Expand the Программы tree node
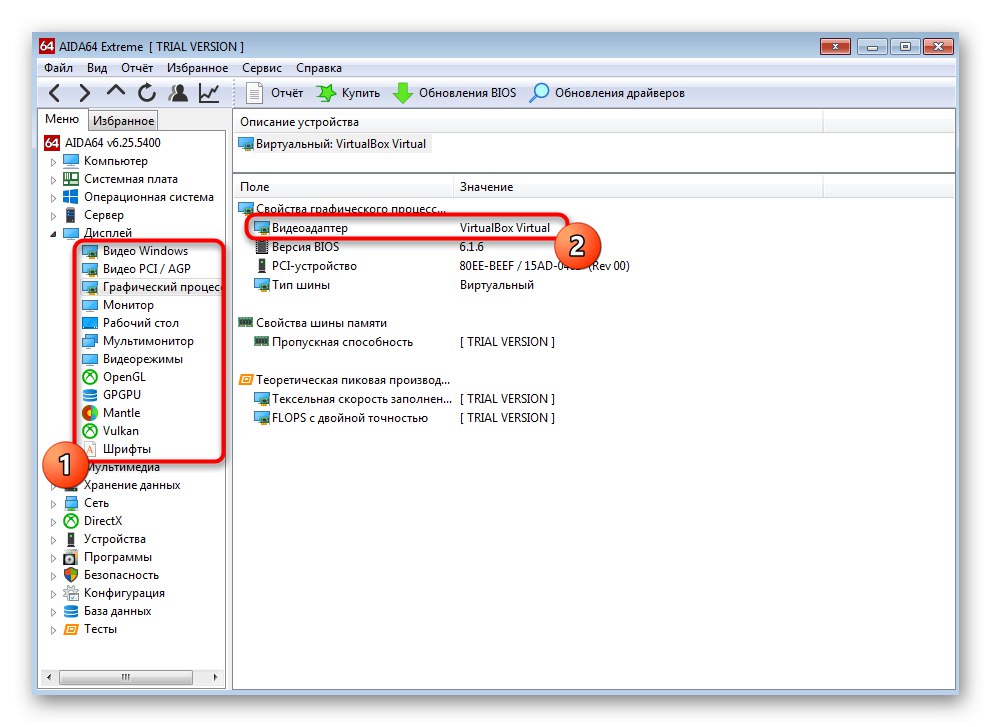The height and width of the screenshot is (727, 991). (53, 558)
